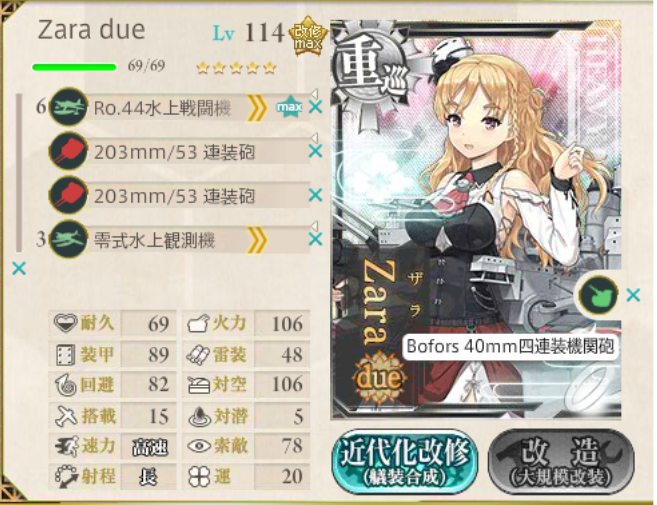The height and width of the screenshot is (505, 657).
Task: Unequip the Bofors 40mm expansion slot item
Action: [x=633, y=295]
